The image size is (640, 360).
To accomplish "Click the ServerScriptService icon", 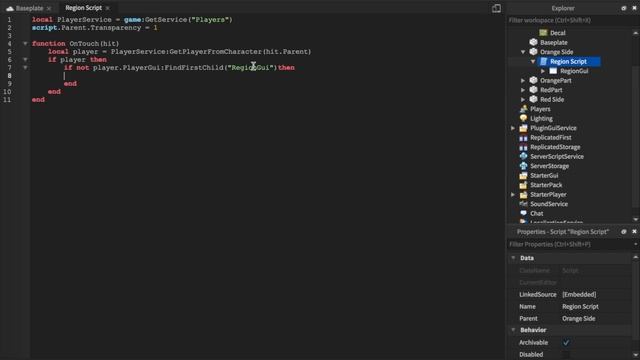I will (523, 156).
